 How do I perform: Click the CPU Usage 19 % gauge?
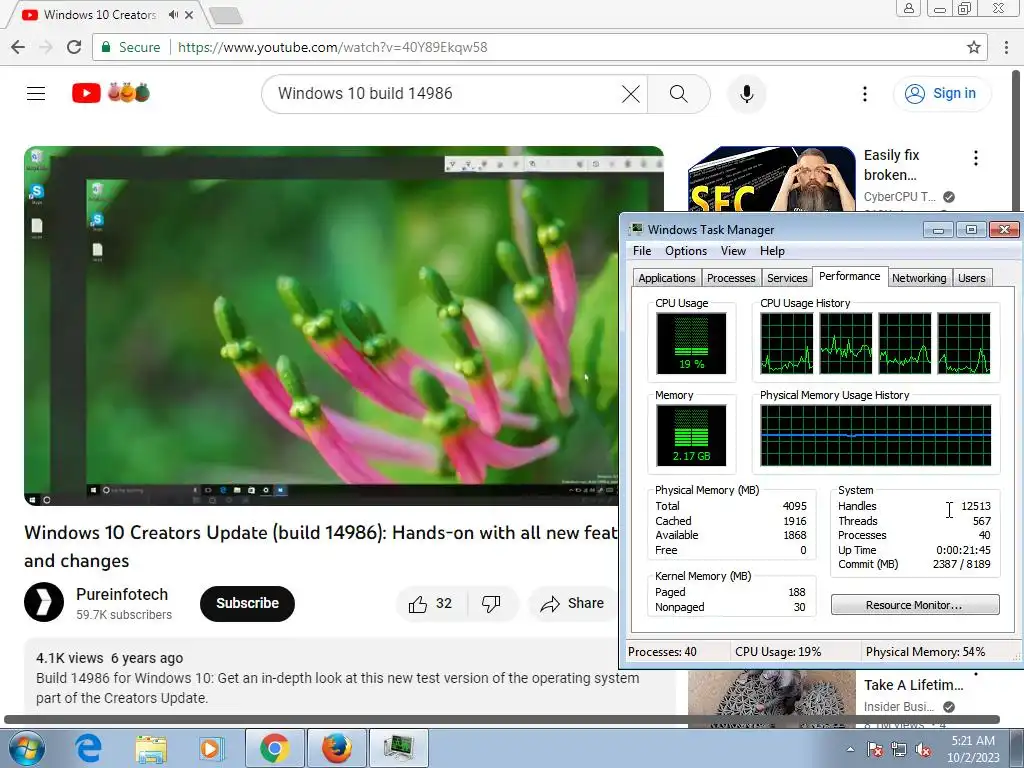[691, 344]
